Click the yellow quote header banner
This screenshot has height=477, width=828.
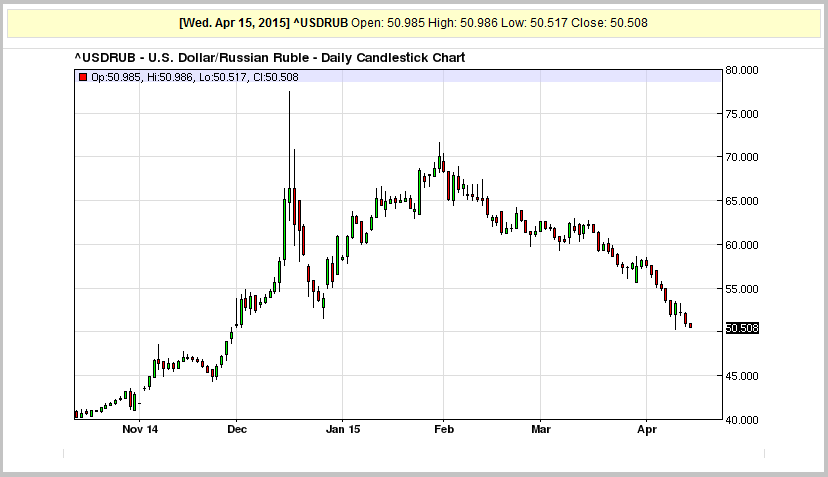point(413,23)
